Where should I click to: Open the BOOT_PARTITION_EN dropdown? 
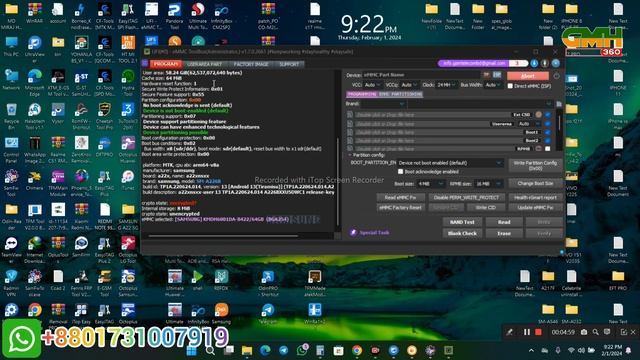pos(450,163)
